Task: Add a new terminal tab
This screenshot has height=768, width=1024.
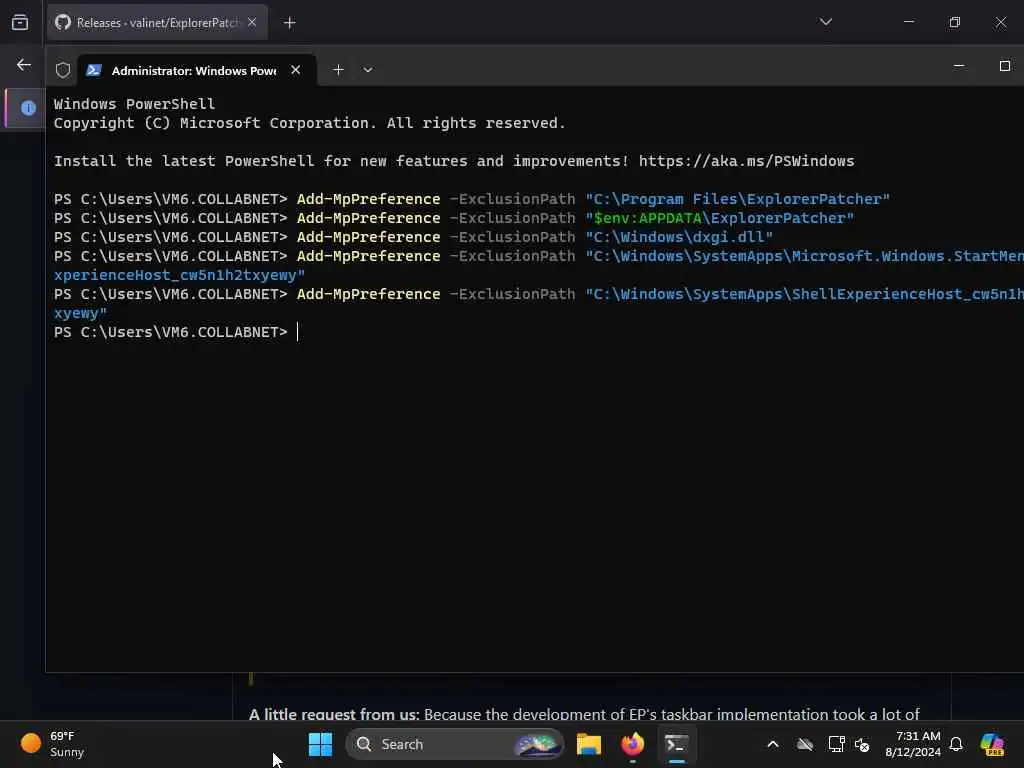Action: (338, 70)
